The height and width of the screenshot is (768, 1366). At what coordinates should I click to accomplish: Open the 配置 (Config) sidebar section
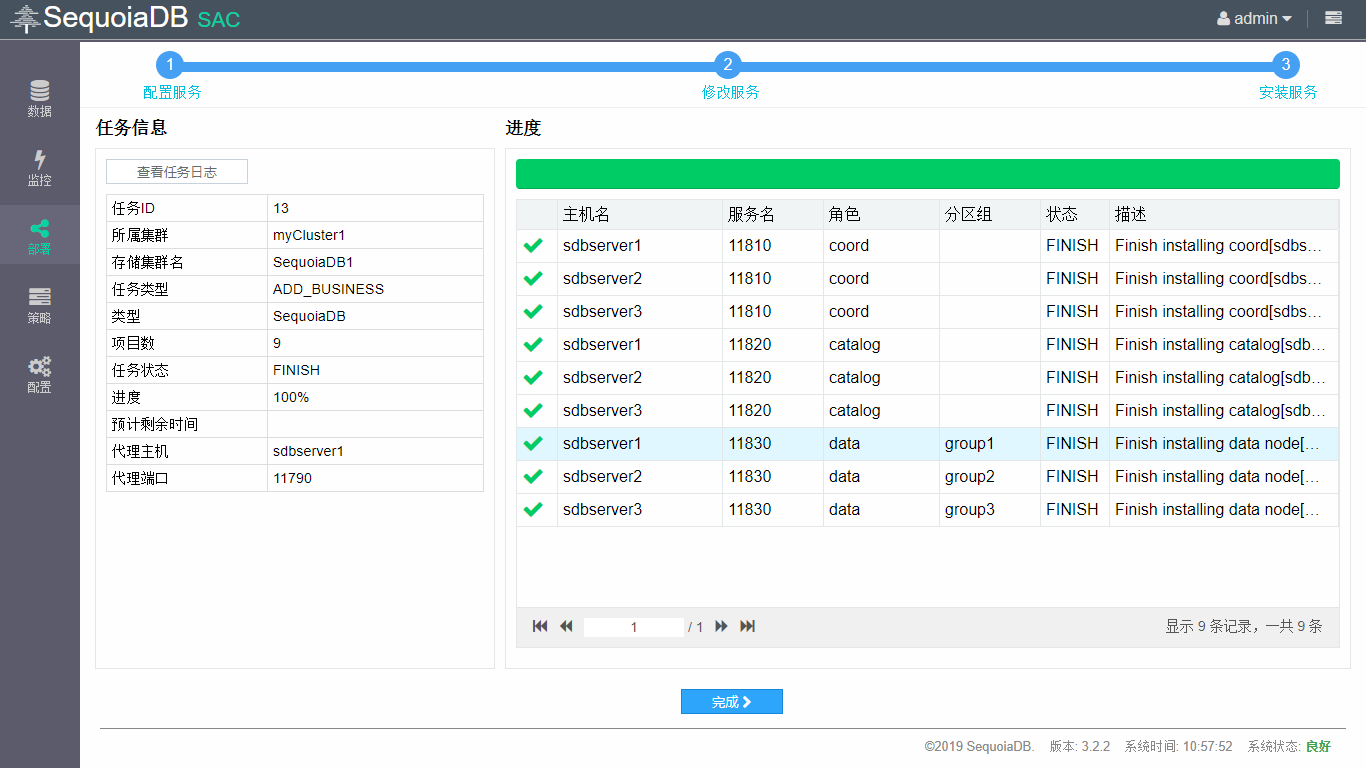click(x=39, y=374)
